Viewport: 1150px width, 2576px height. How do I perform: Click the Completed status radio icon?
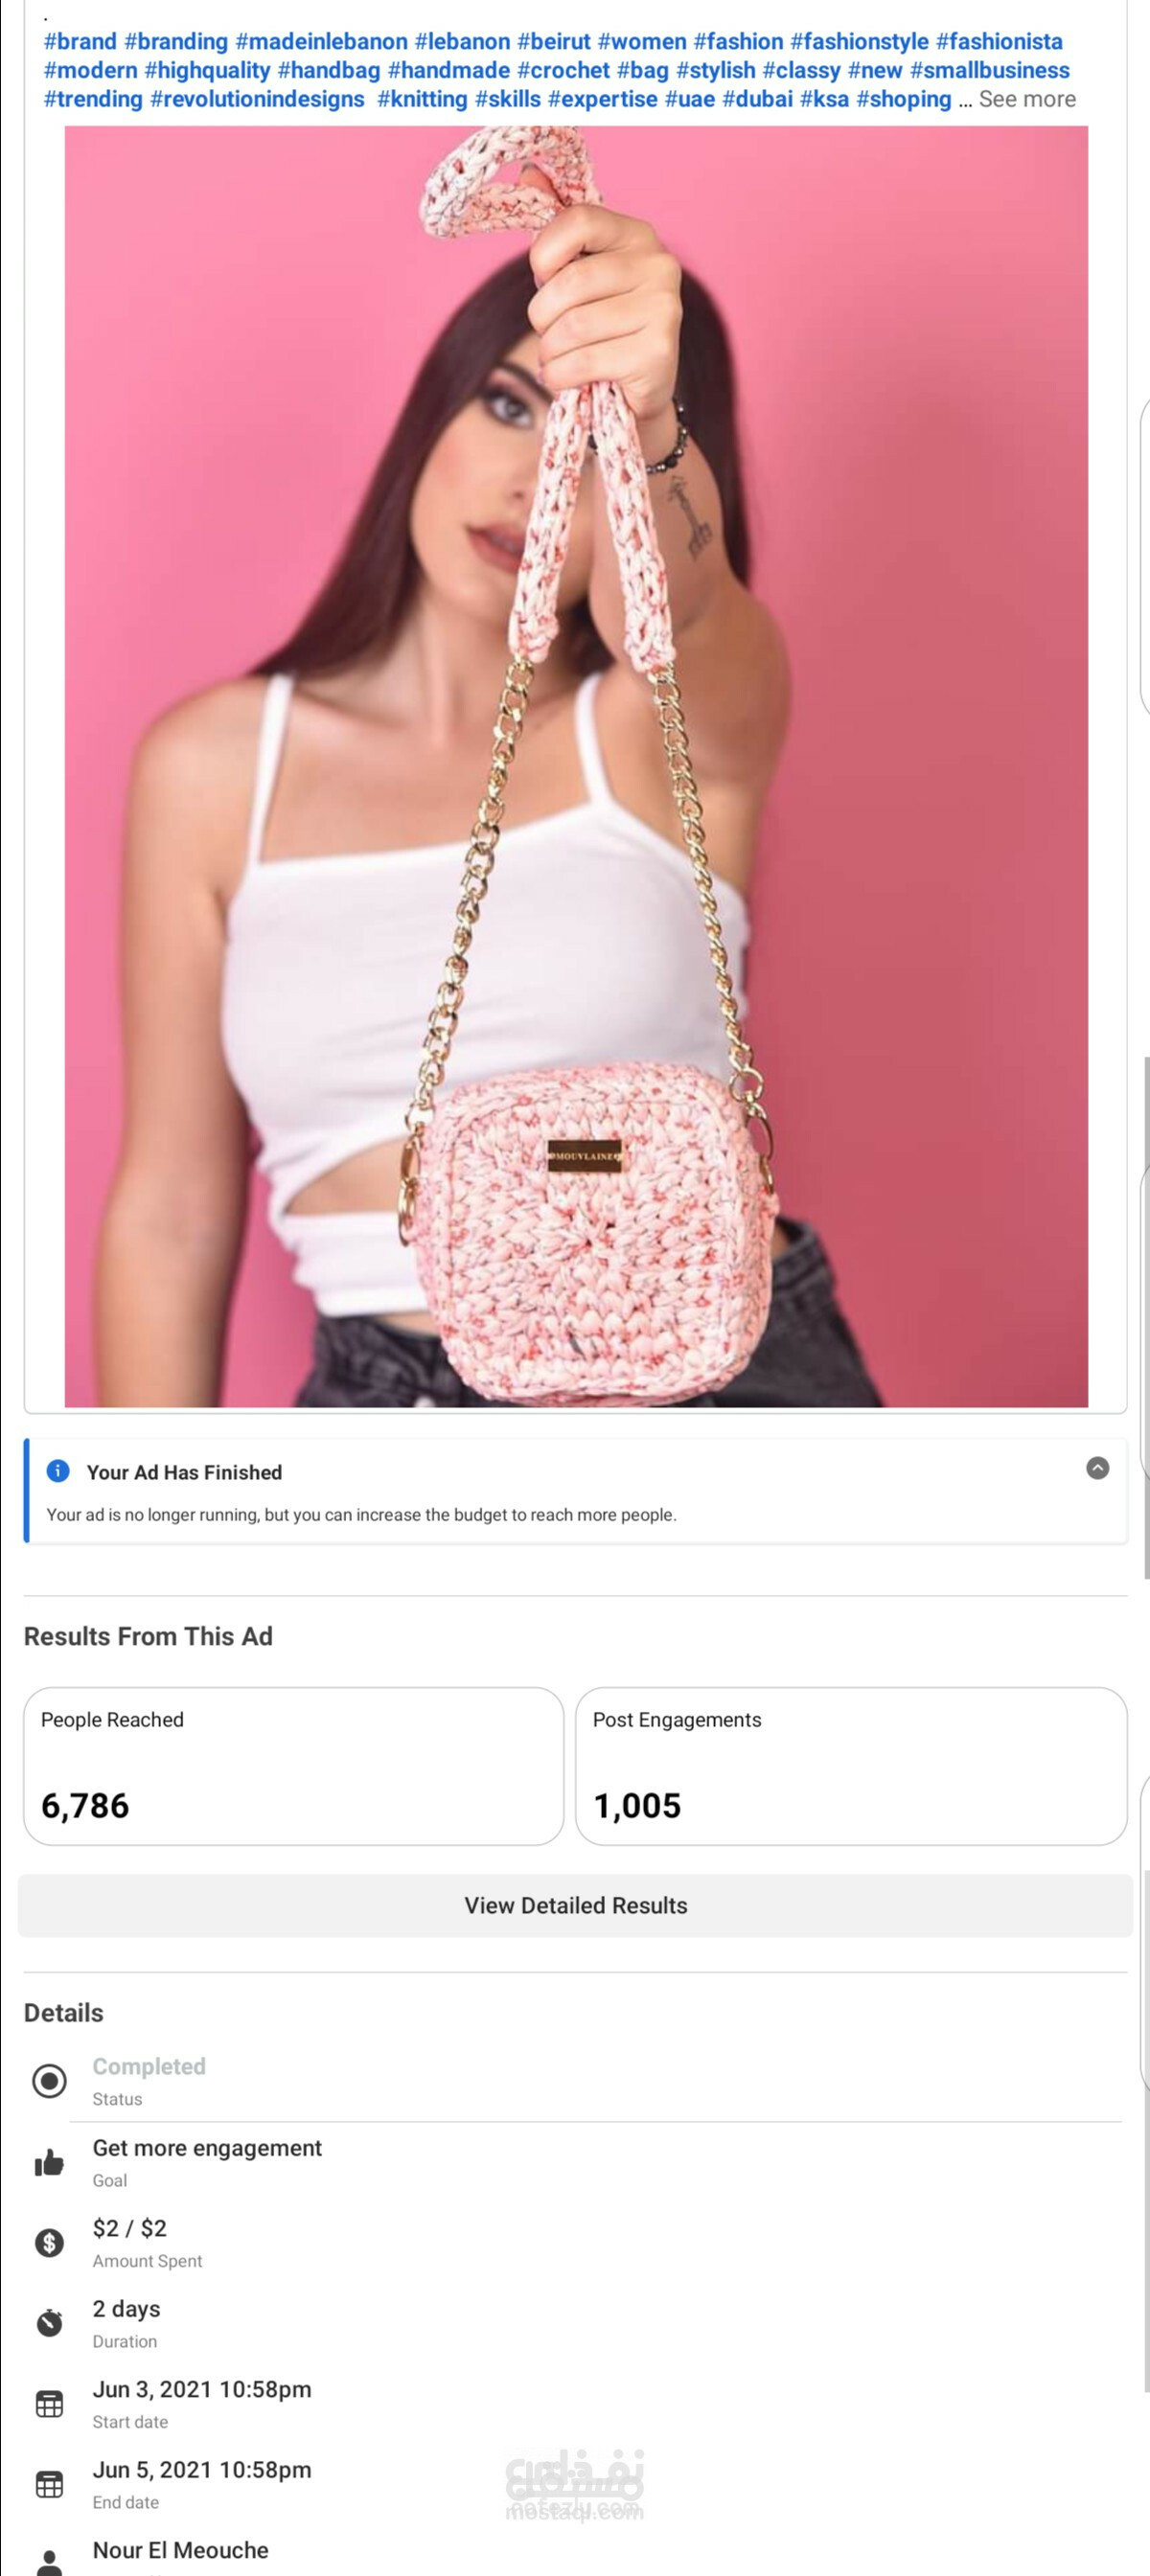(x=49, y=2081)
